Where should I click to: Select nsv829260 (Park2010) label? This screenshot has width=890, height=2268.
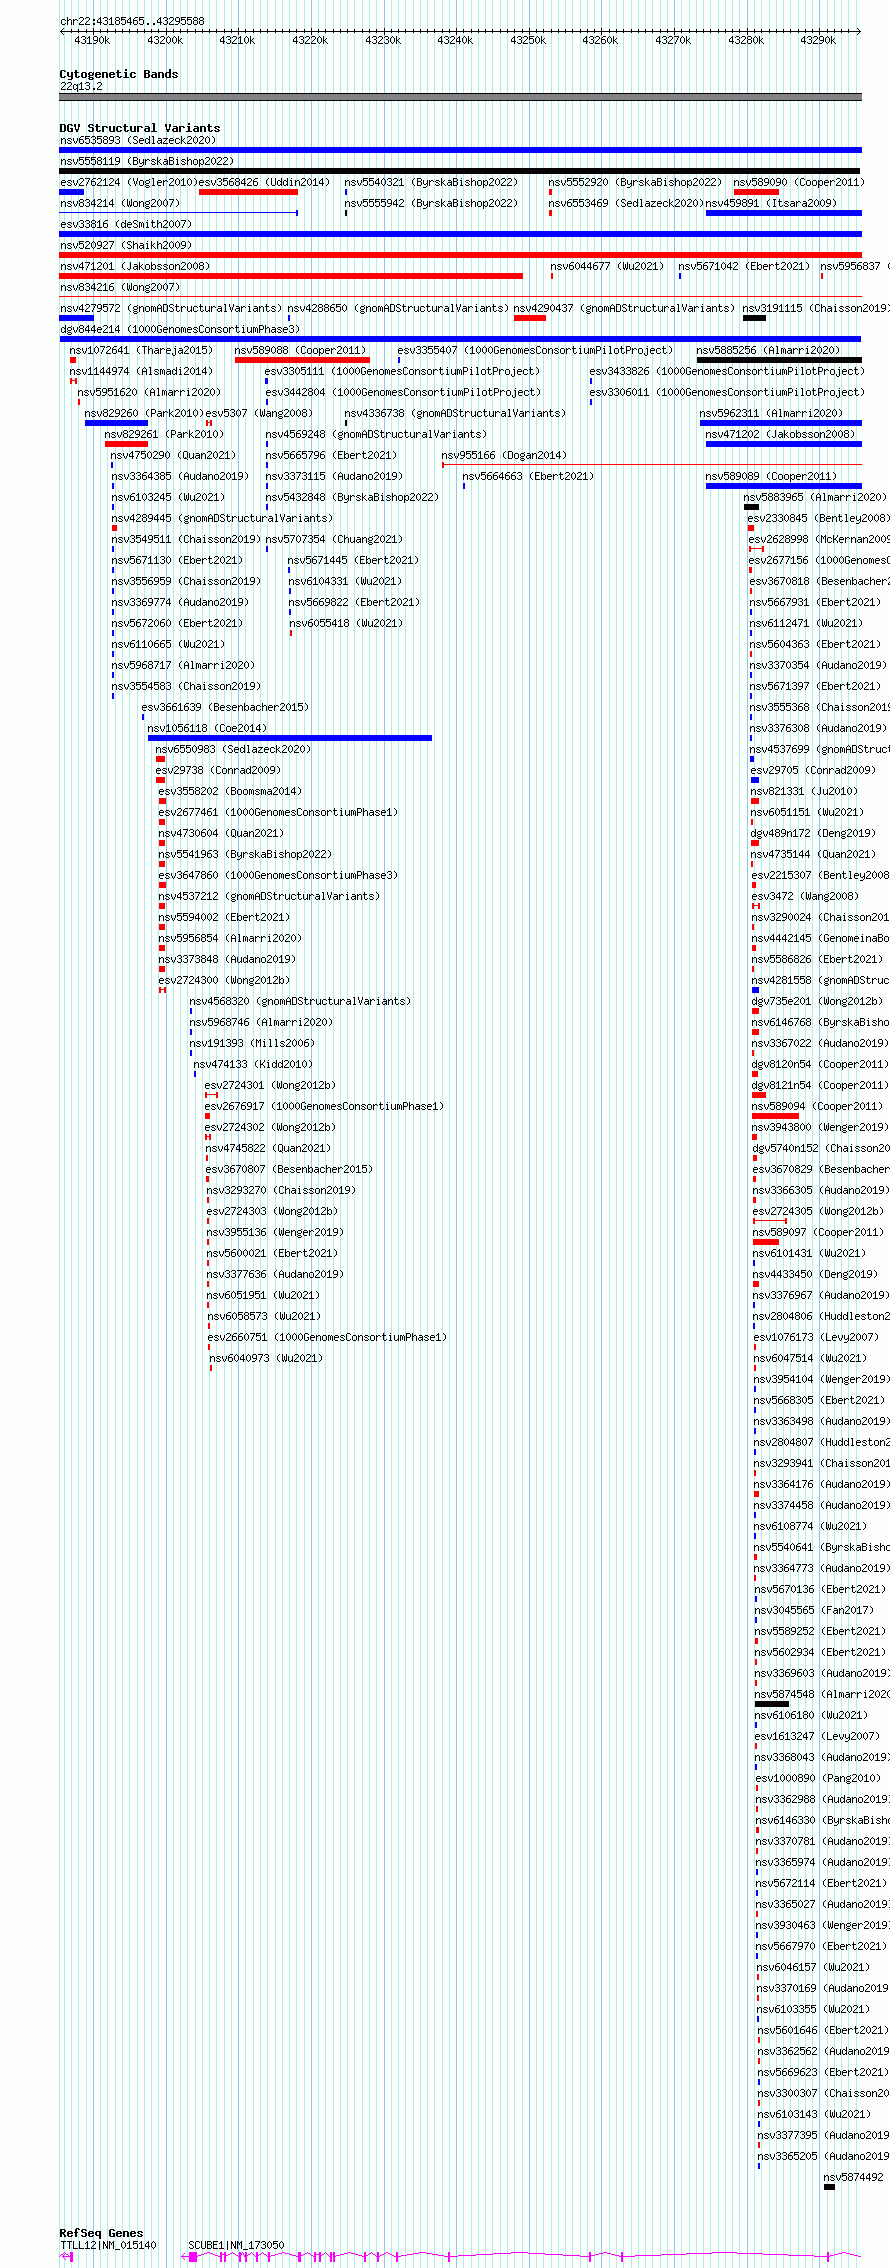[x=144, y=413]
